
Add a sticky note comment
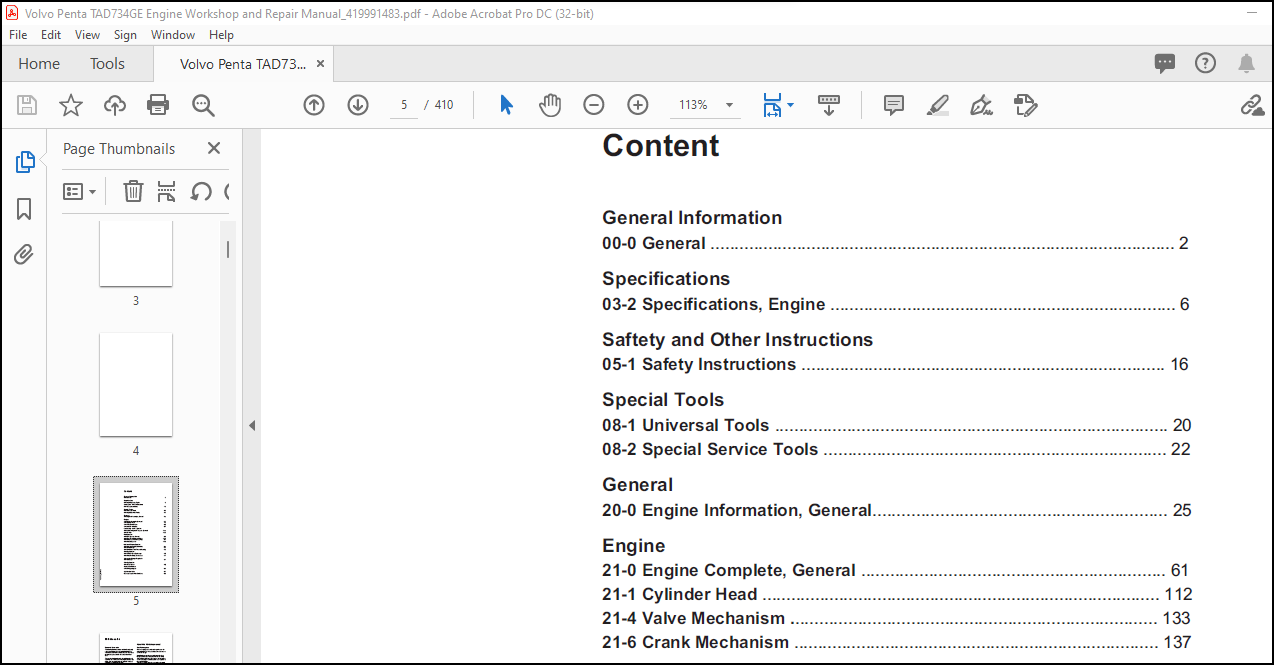coord(894,105)
